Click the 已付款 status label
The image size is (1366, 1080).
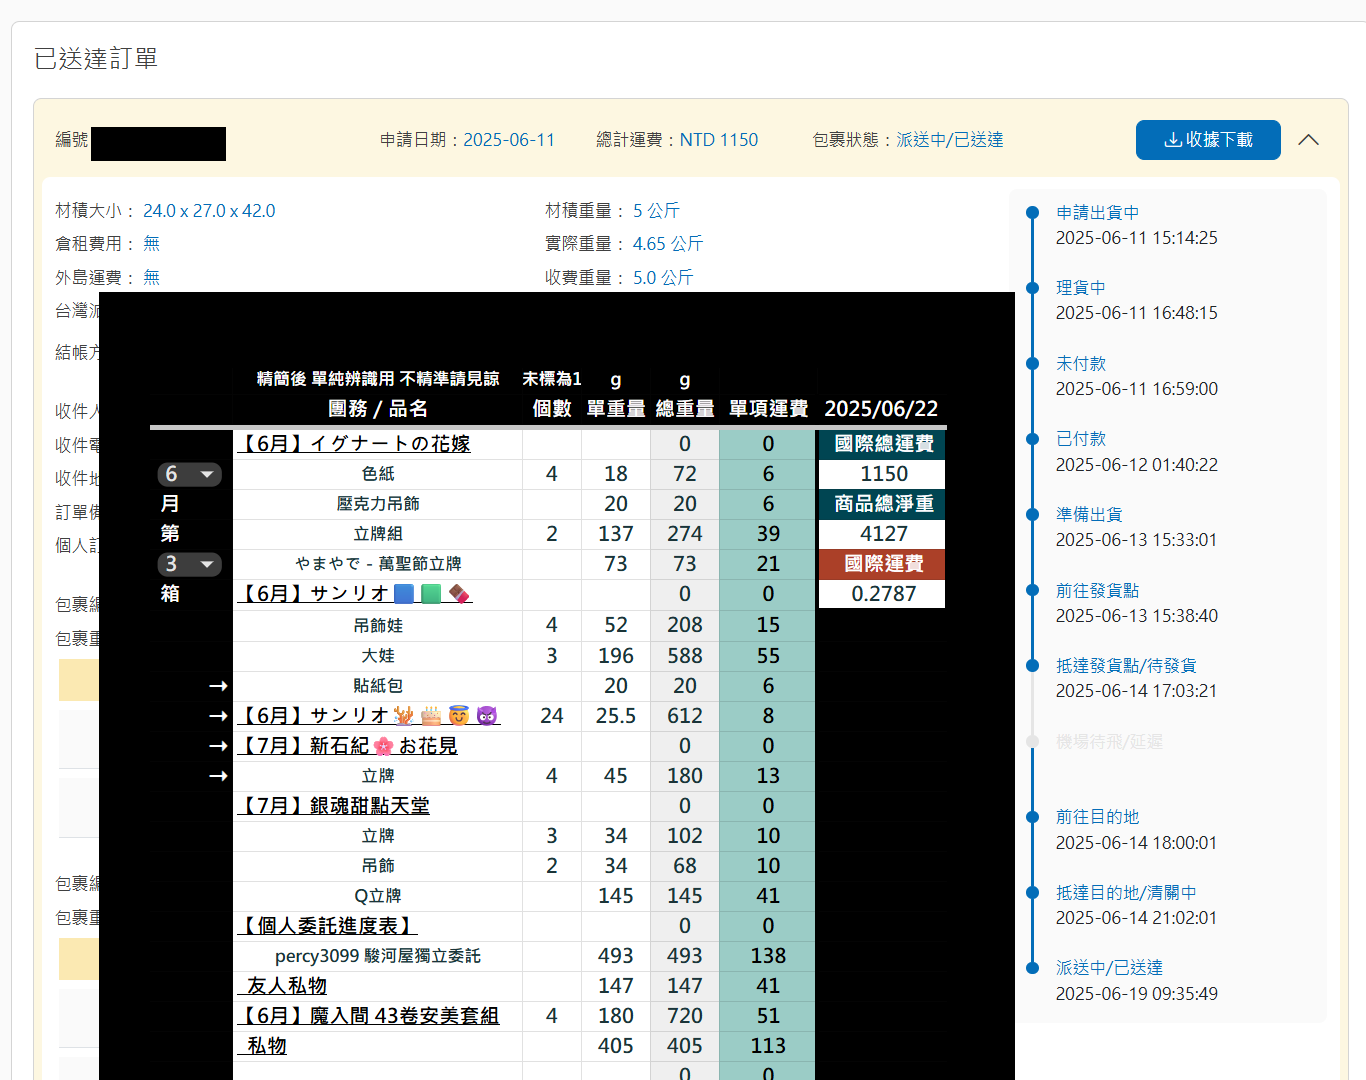[1081, 438]
